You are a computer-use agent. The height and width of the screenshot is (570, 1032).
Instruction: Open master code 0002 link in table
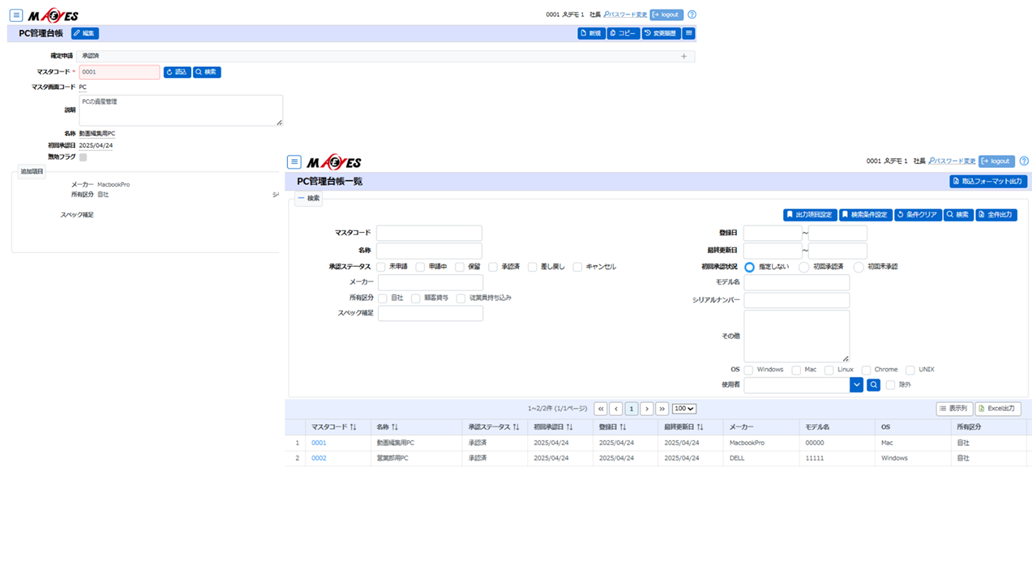click(319, 458)
